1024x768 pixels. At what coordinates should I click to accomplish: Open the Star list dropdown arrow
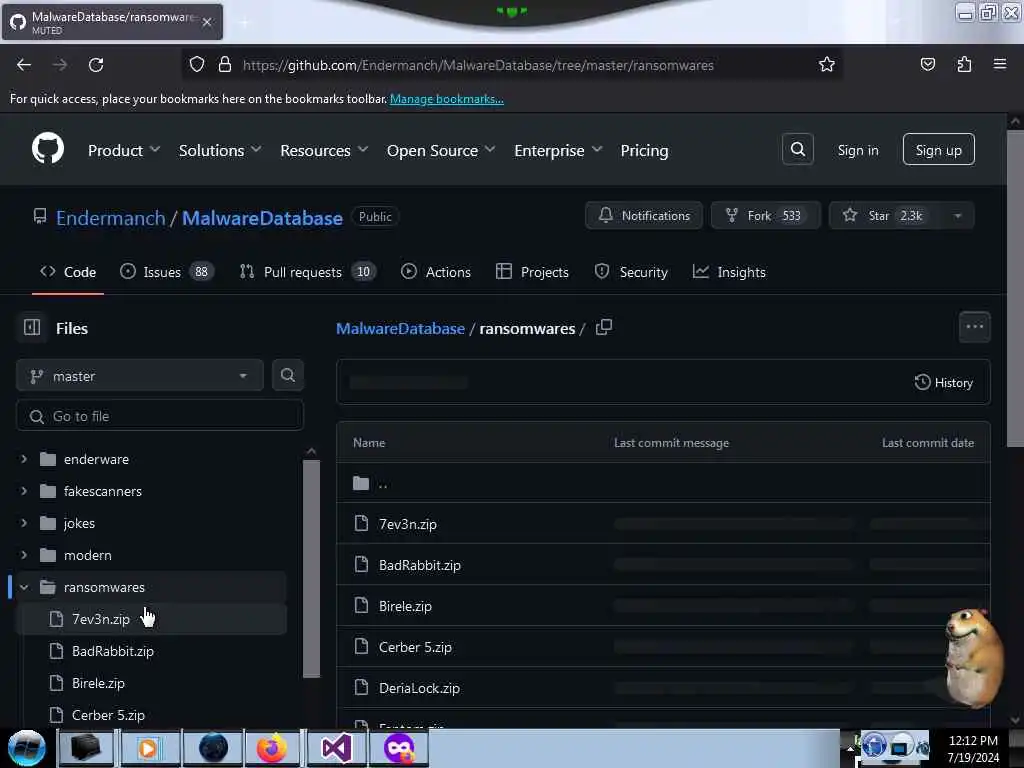pos(957,216)
